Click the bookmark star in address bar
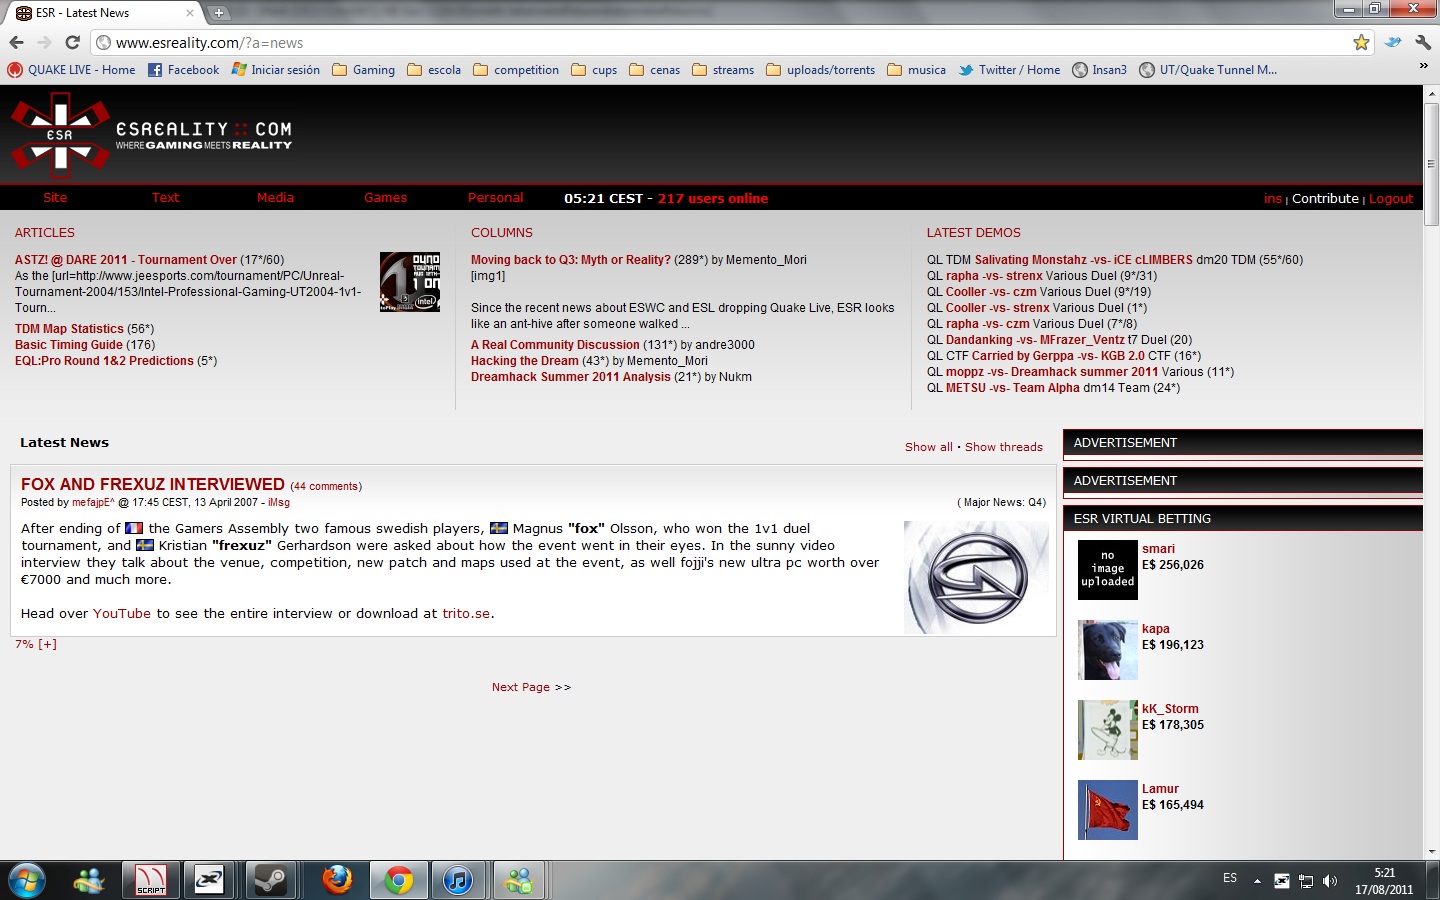The image size is (1440, 900). click(1361, 42)
